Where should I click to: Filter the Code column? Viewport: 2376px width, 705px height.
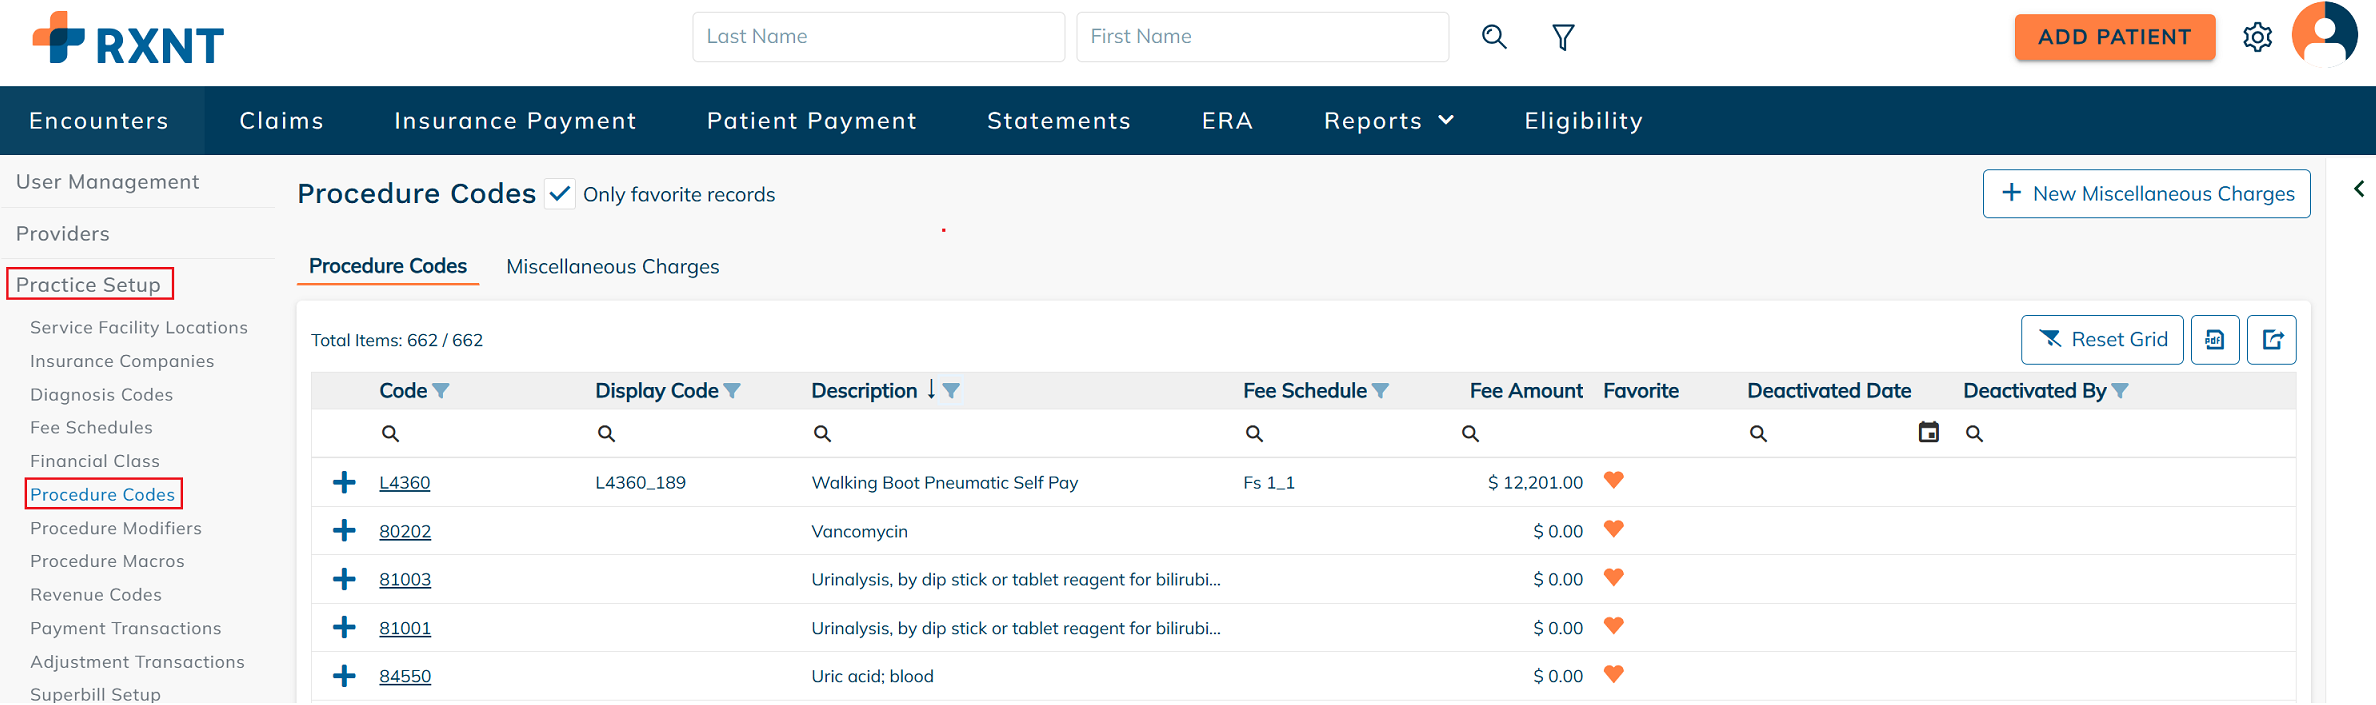click(x=441, y=391)
